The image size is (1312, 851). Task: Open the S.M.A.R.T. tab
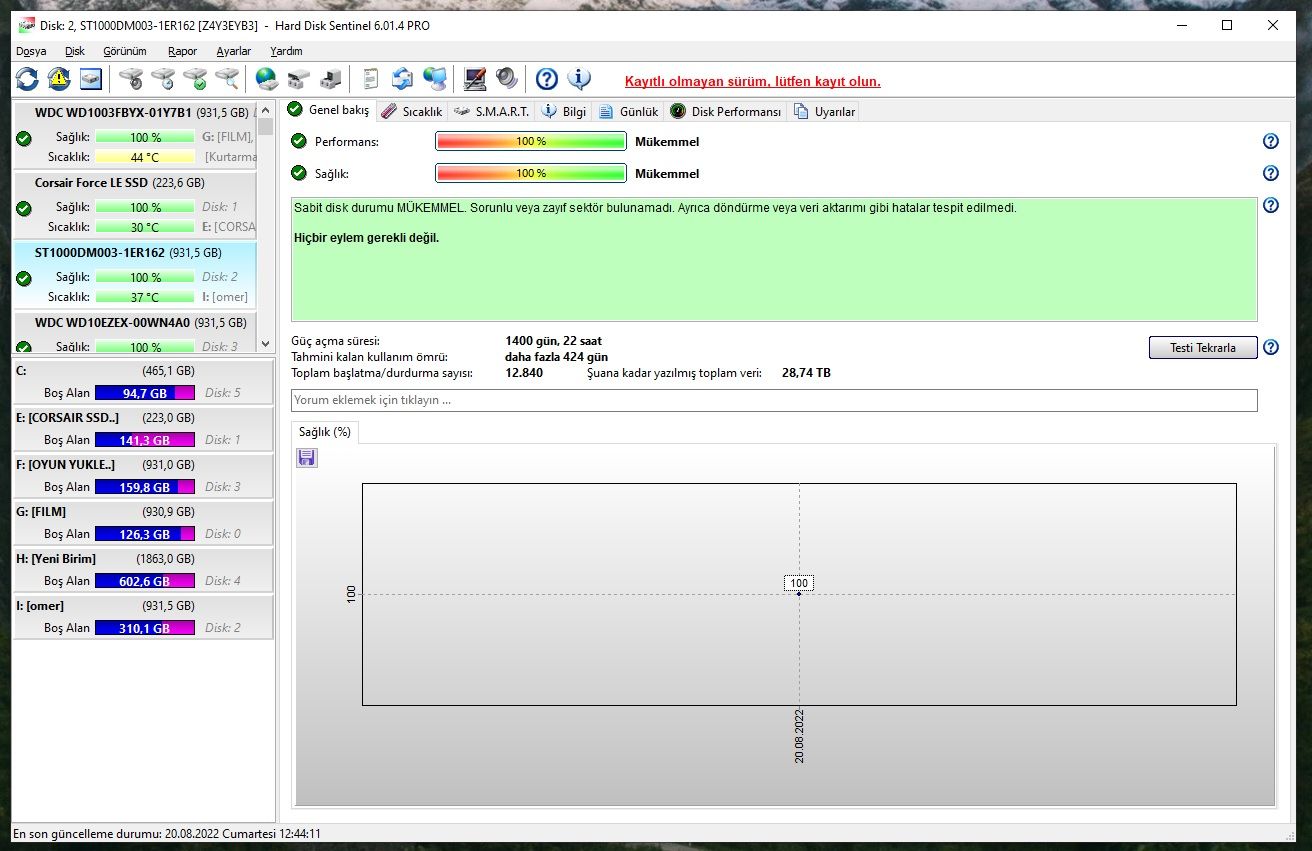pos(491,112)
